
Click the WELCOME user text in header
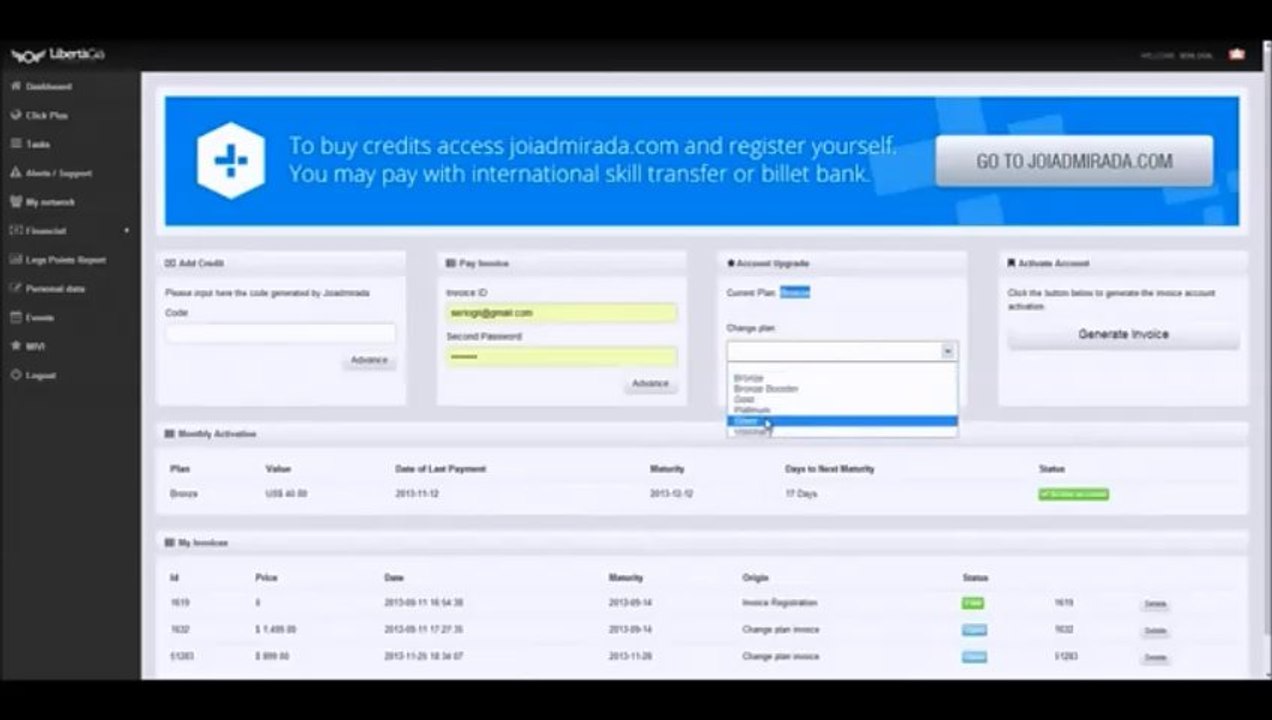1176,55
